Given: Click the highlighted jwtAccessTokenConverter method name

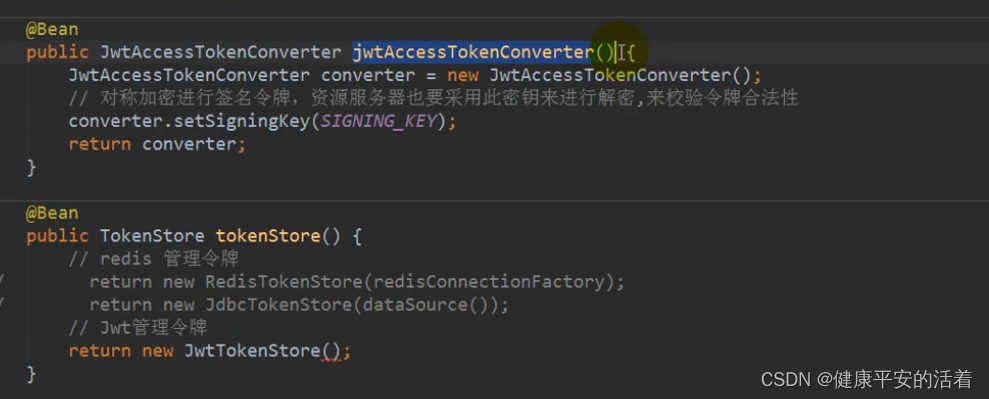Looking at the screenshot, I should tap(473, 52).
